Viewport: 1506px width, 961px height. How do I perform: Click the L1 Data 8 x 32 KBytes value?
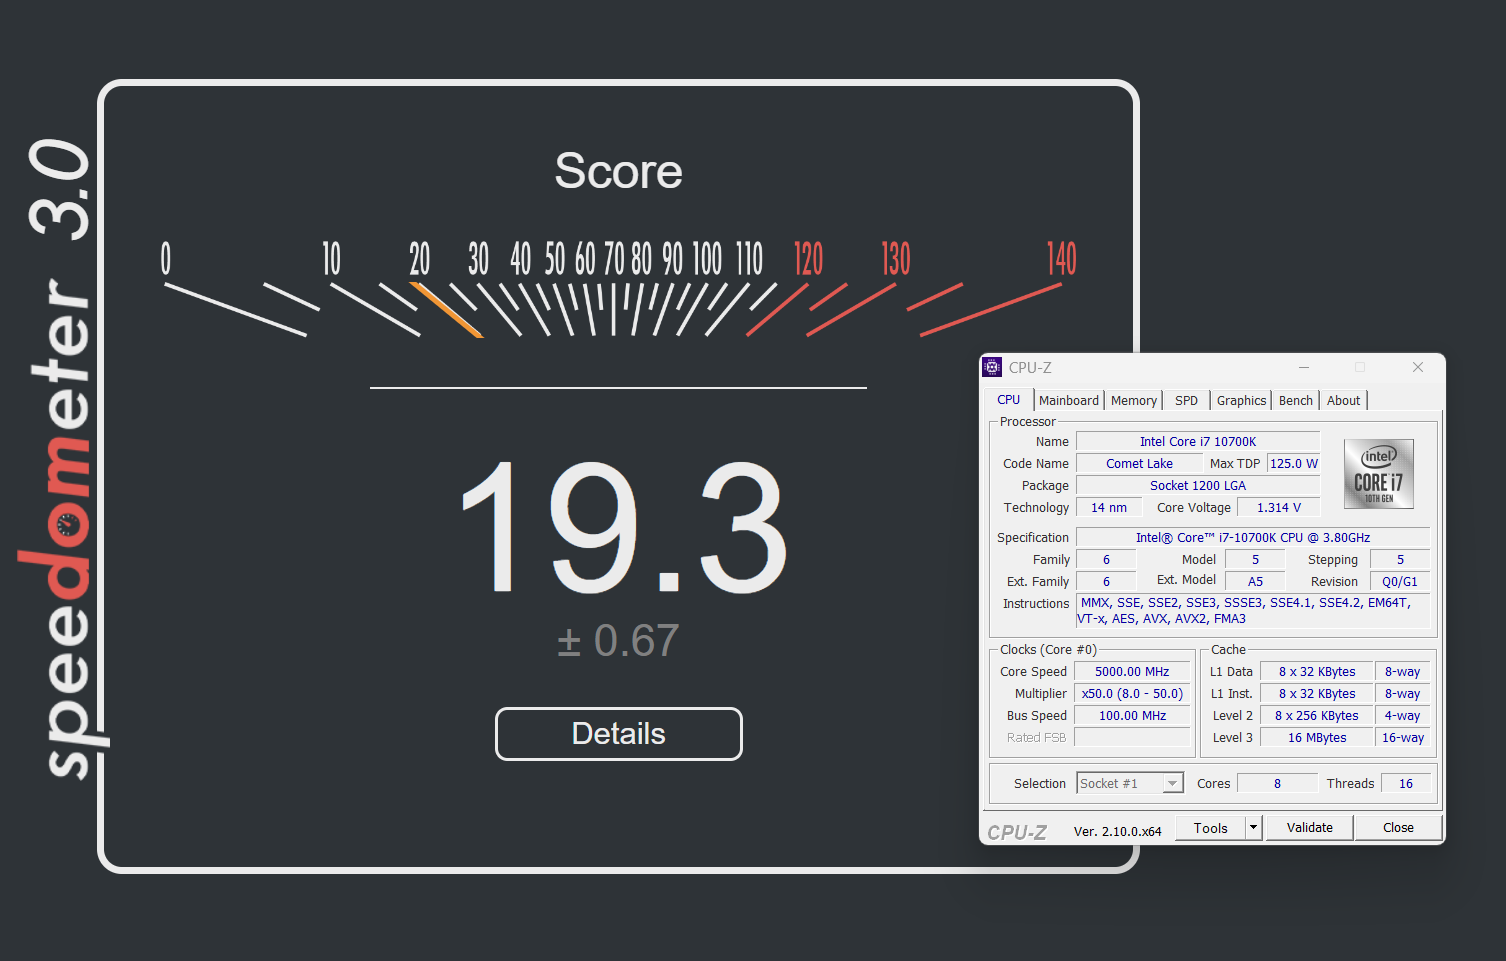pyautogui.click(x=1317, y=671)
